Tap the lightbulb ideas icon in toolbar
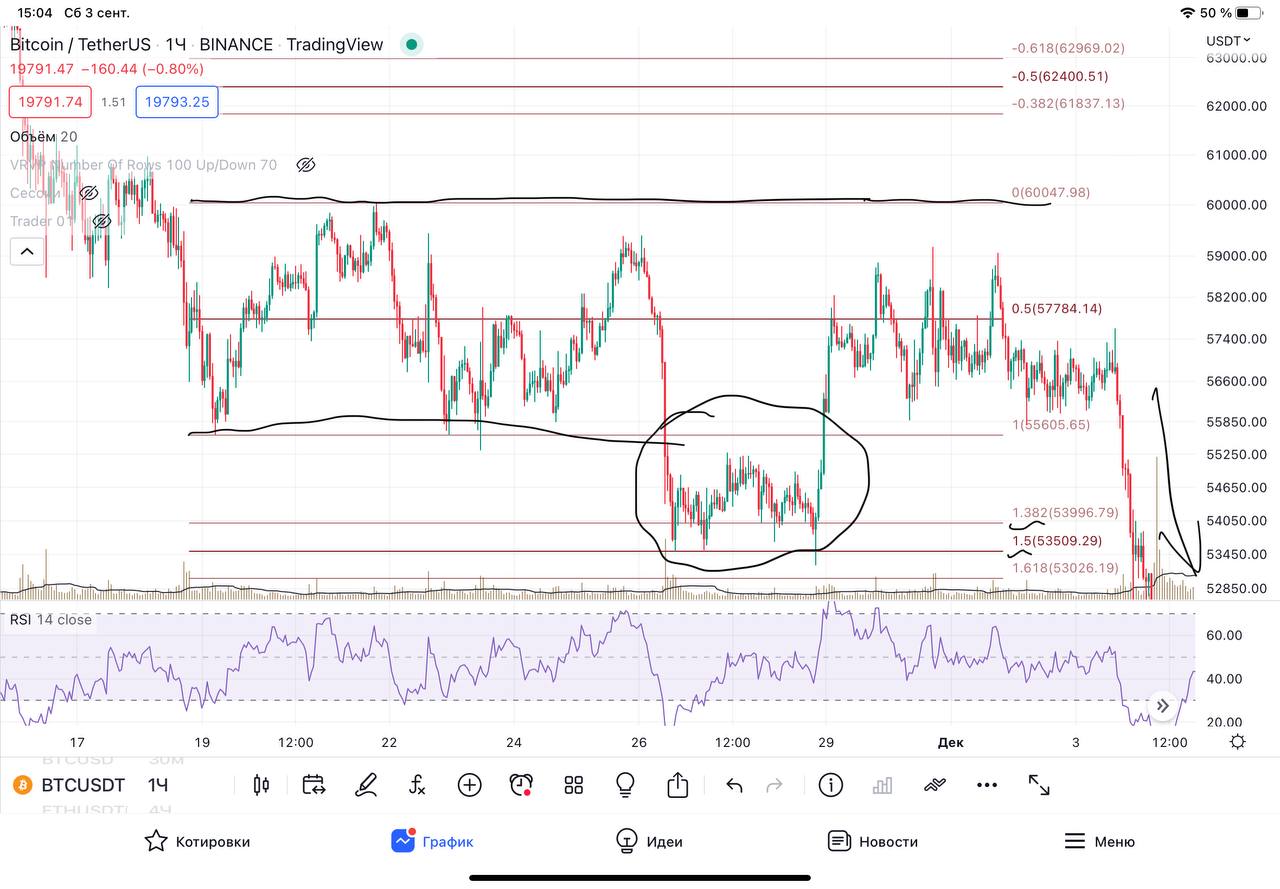This screenshot has height=889, width=1280. coord(626,785)
